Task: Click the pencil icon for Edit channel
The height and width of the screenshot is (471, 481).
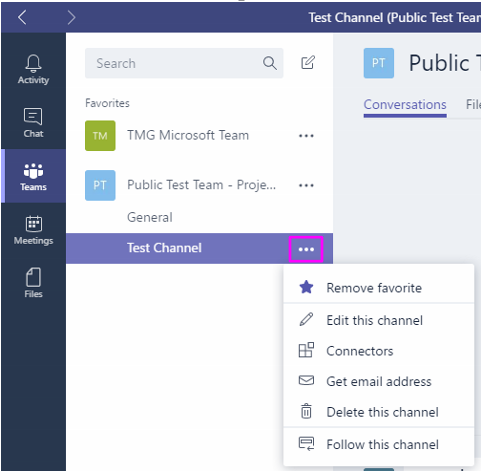Action: point(306,319)
